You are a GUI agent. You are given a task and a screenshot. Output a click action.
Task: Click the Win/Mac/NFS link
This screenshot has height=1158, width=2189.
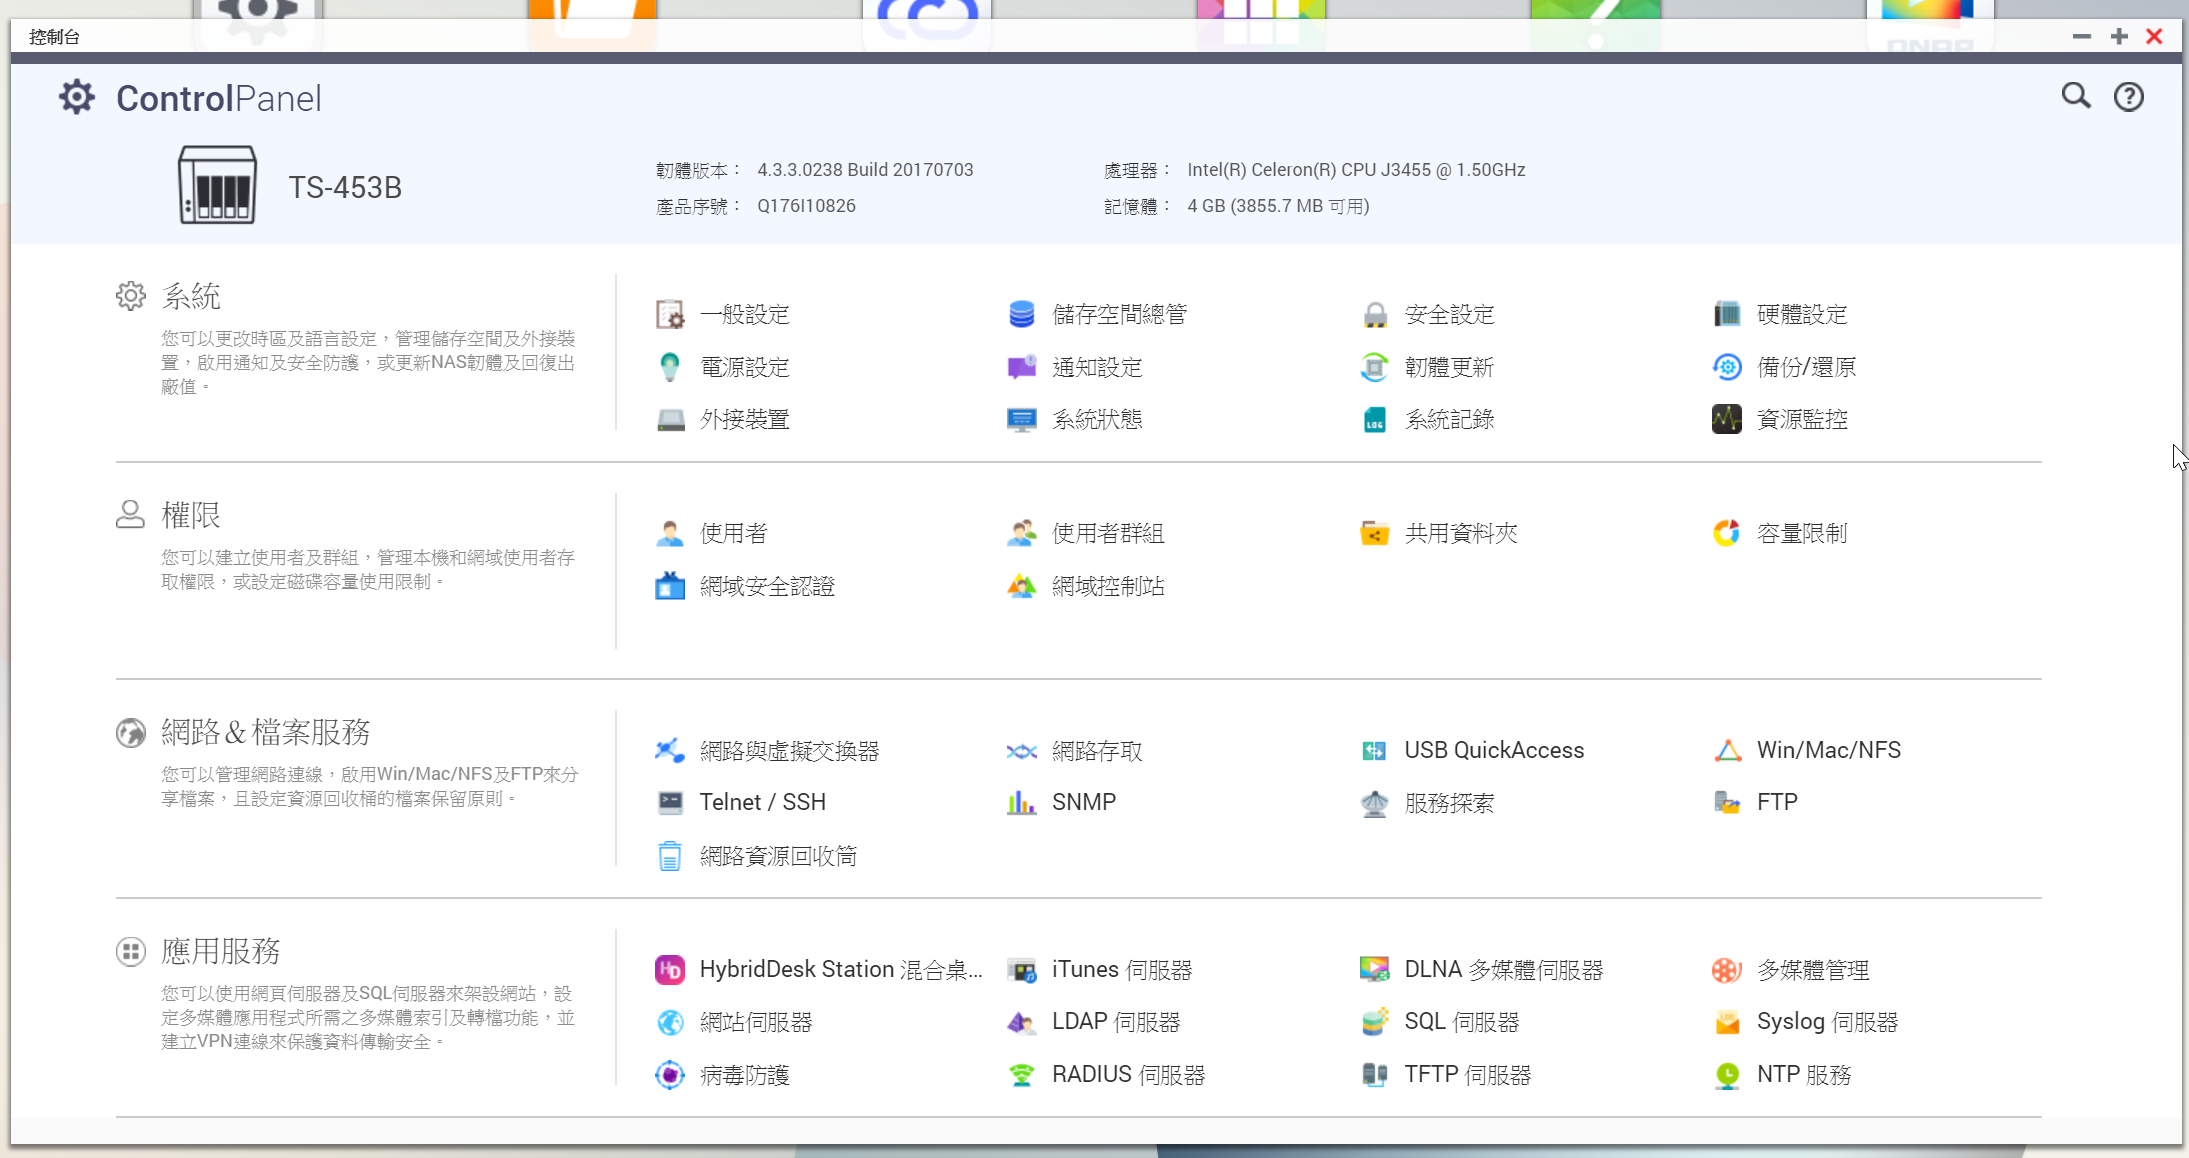pyautogui.click(x=1828, y=750)
